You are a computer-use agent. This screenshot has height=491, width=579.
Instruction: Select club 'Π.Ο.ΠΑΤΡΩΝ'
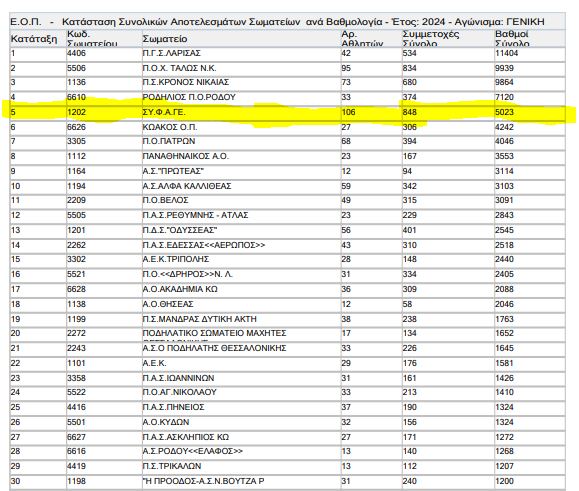[x=169, y=141]
